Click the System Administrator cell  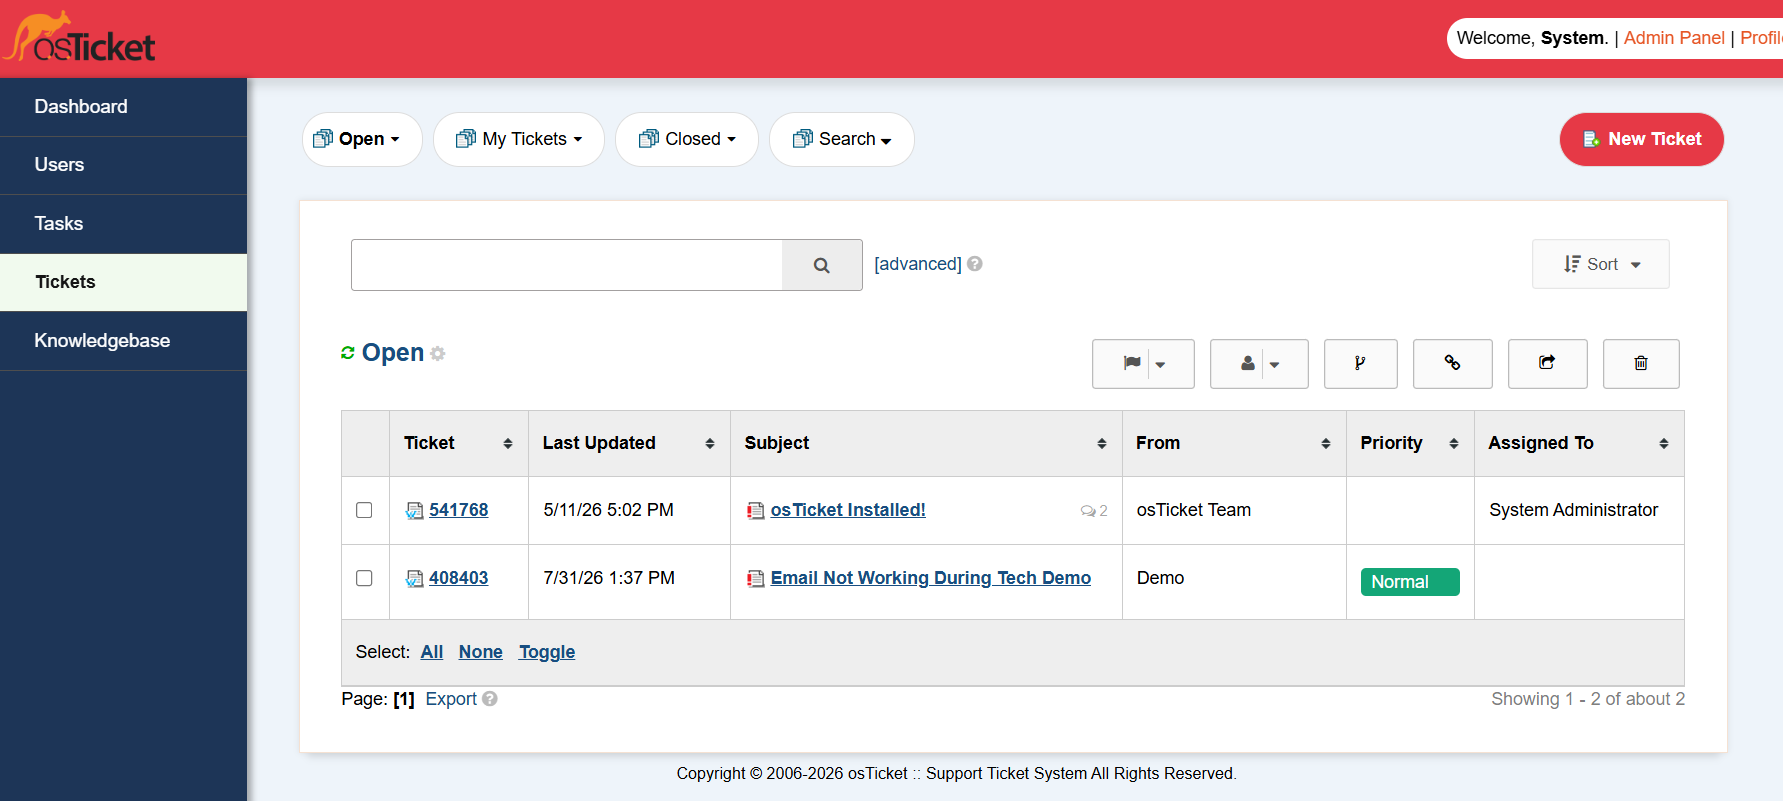[1579, 511]
